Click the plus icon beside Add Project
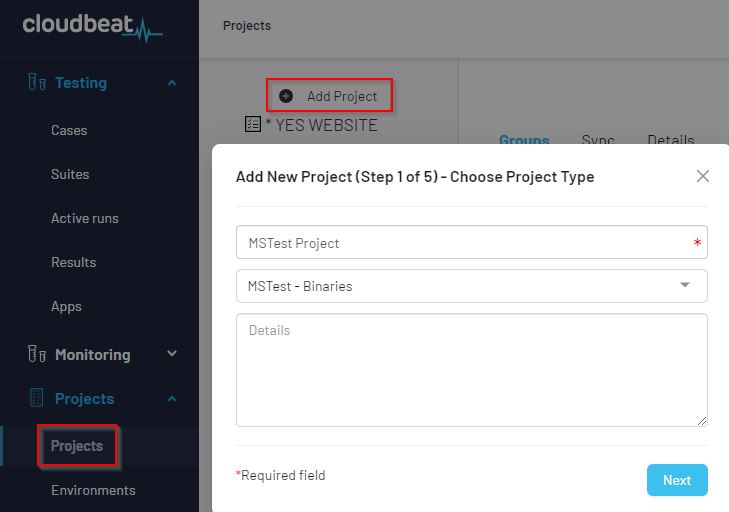Screen dimensions: 729x512 [286, 96]
